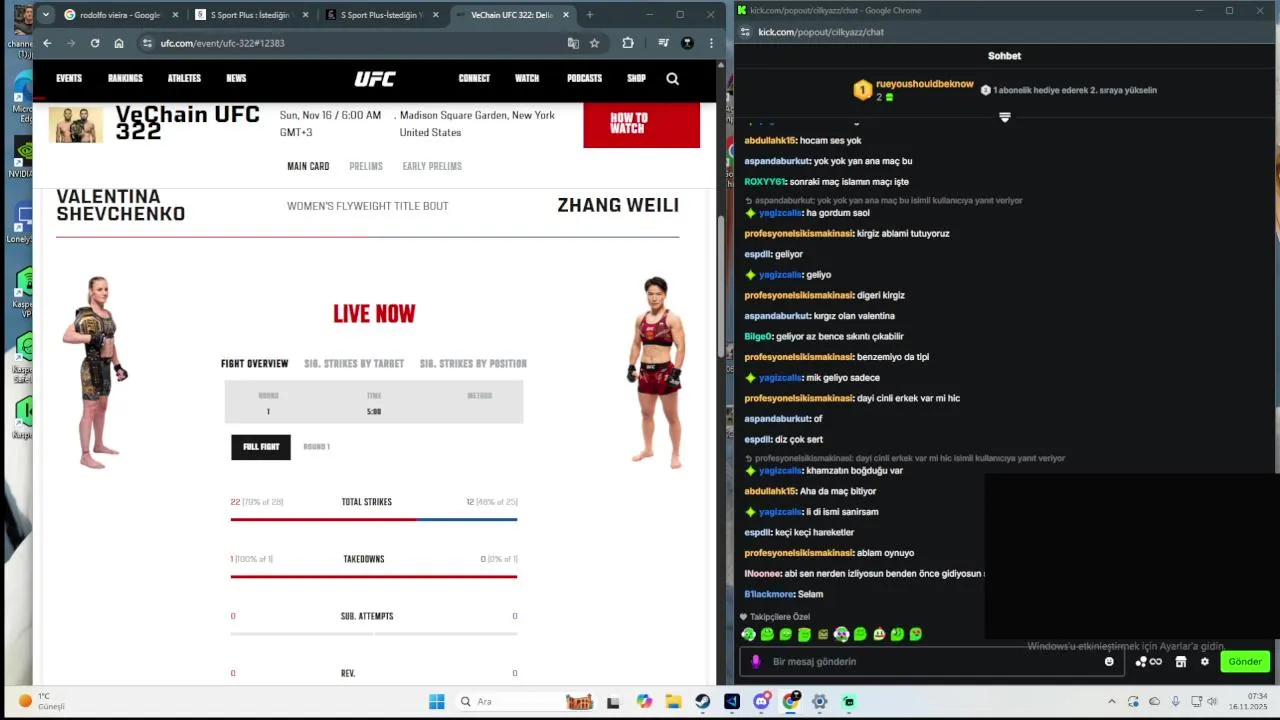Select first green emote in follower emotes
Image resolution: width=1280 pixels, height=720 pixels.
click(748, 634)
